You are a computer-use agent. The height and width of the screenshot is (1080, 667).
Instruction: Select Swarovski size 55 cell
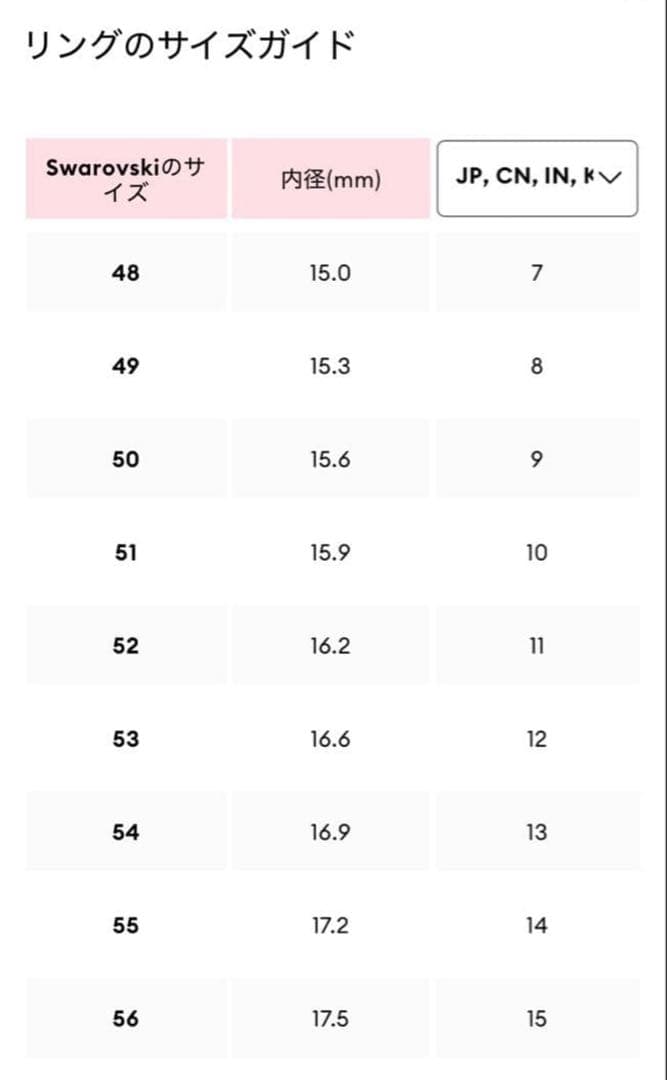[126, 926]
